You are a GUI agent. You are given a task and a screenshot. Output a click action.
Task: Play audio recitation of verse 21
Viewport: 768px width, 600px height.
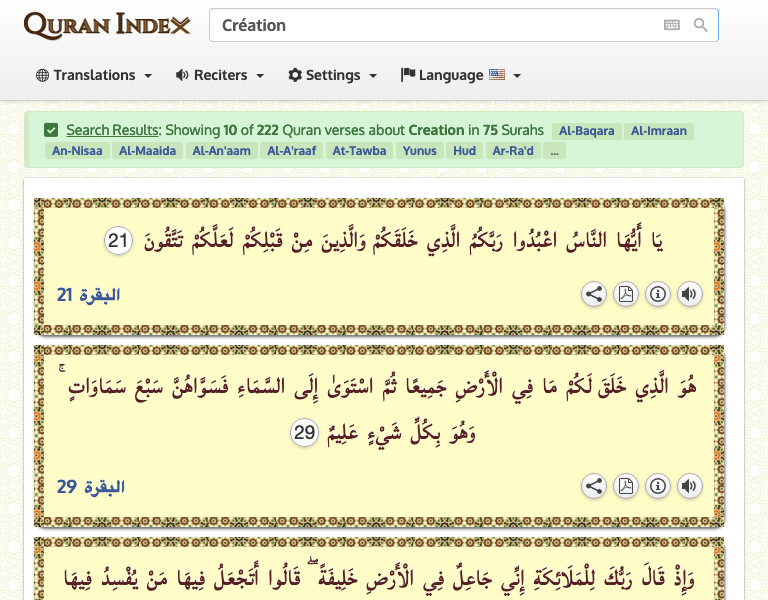(x=689, y=294)
